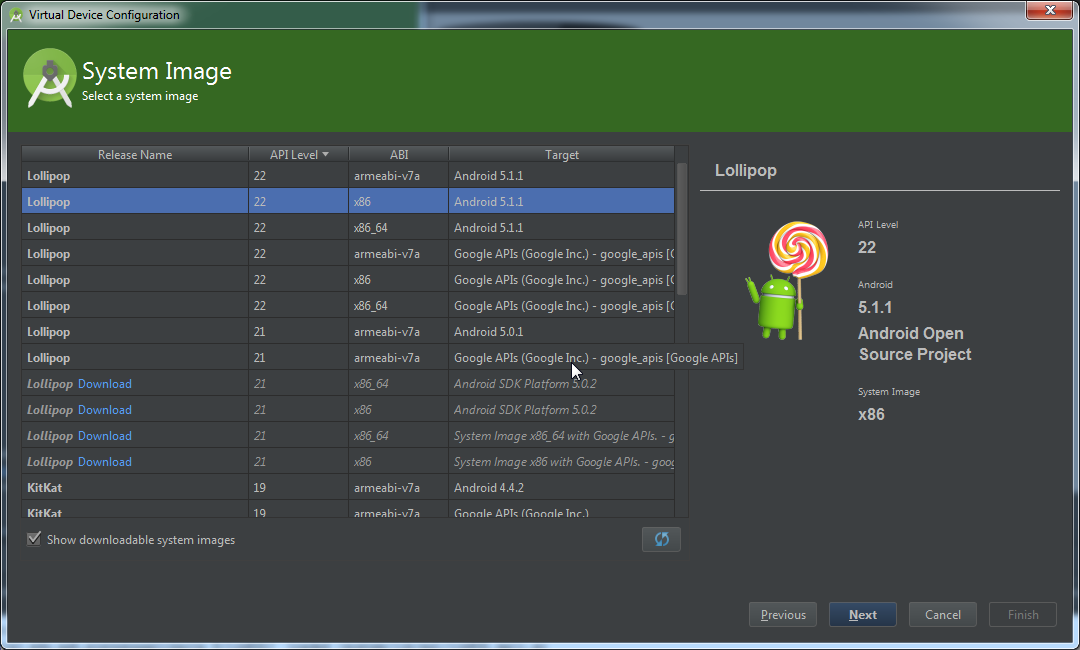Click the Release Name column header
This screenshot has height=650, width=1080.
click(x=135, y=154)
